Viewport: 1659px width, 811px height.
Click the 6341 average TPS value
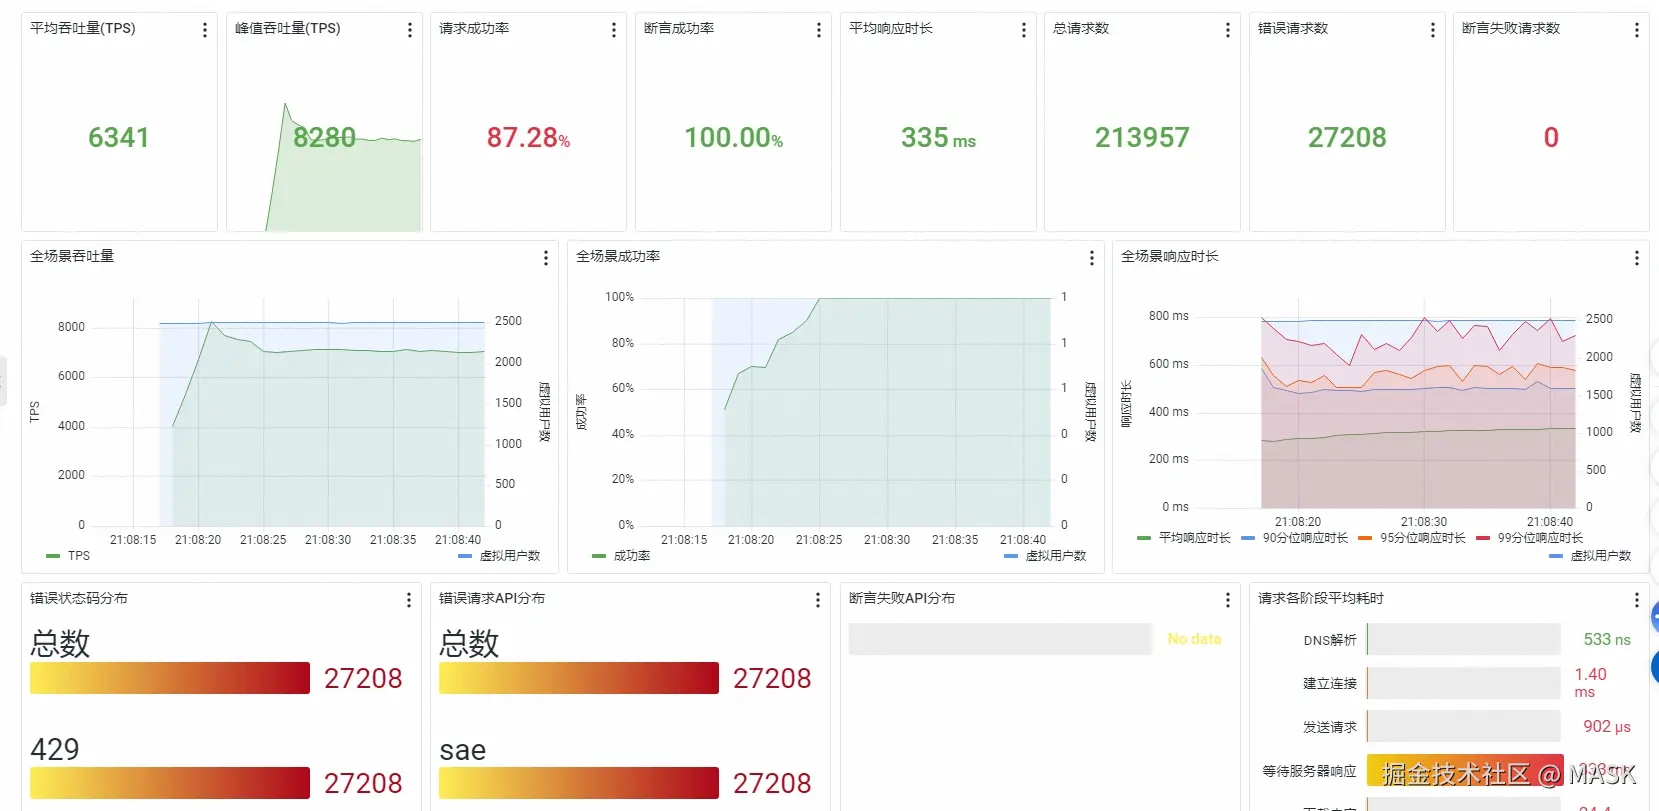click(x=119, y=137)
